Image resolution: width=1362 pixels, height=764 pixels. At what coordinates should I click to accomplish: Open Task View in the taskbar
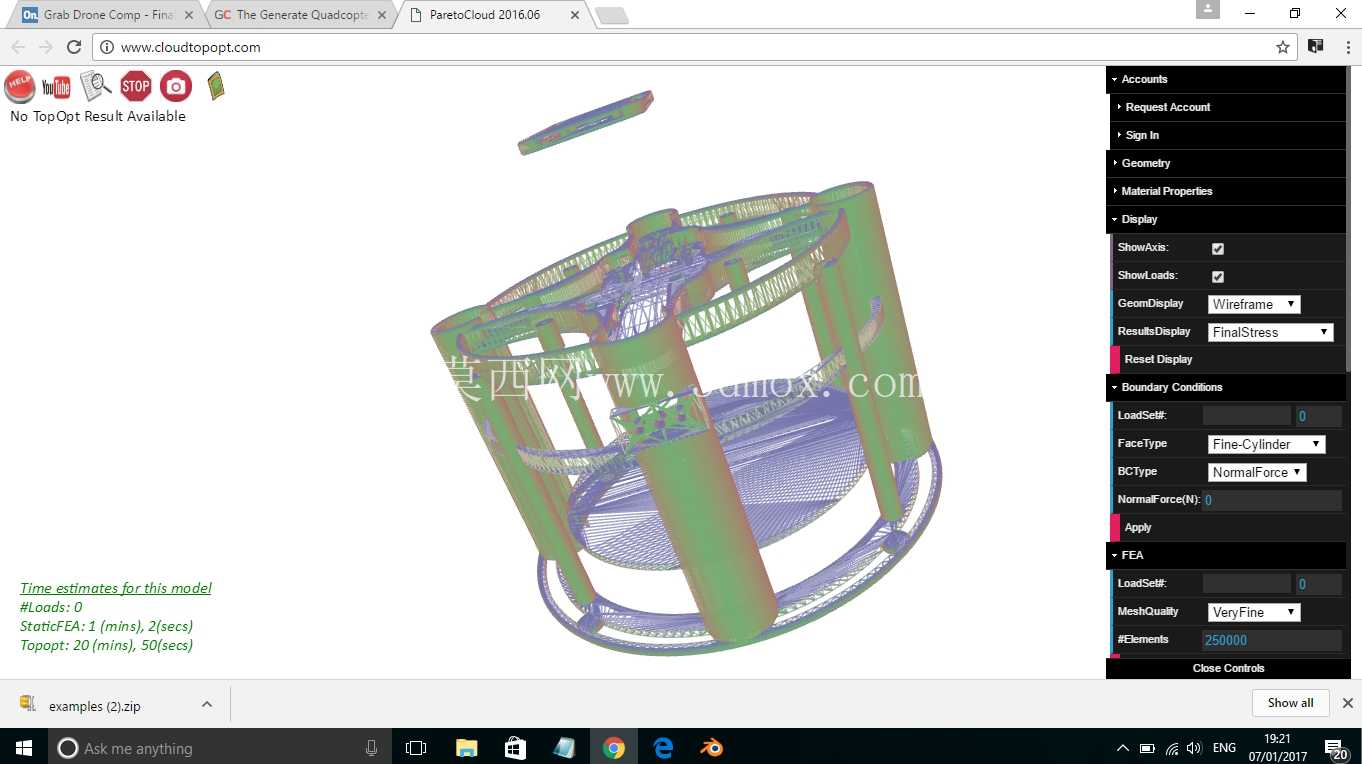416,748
